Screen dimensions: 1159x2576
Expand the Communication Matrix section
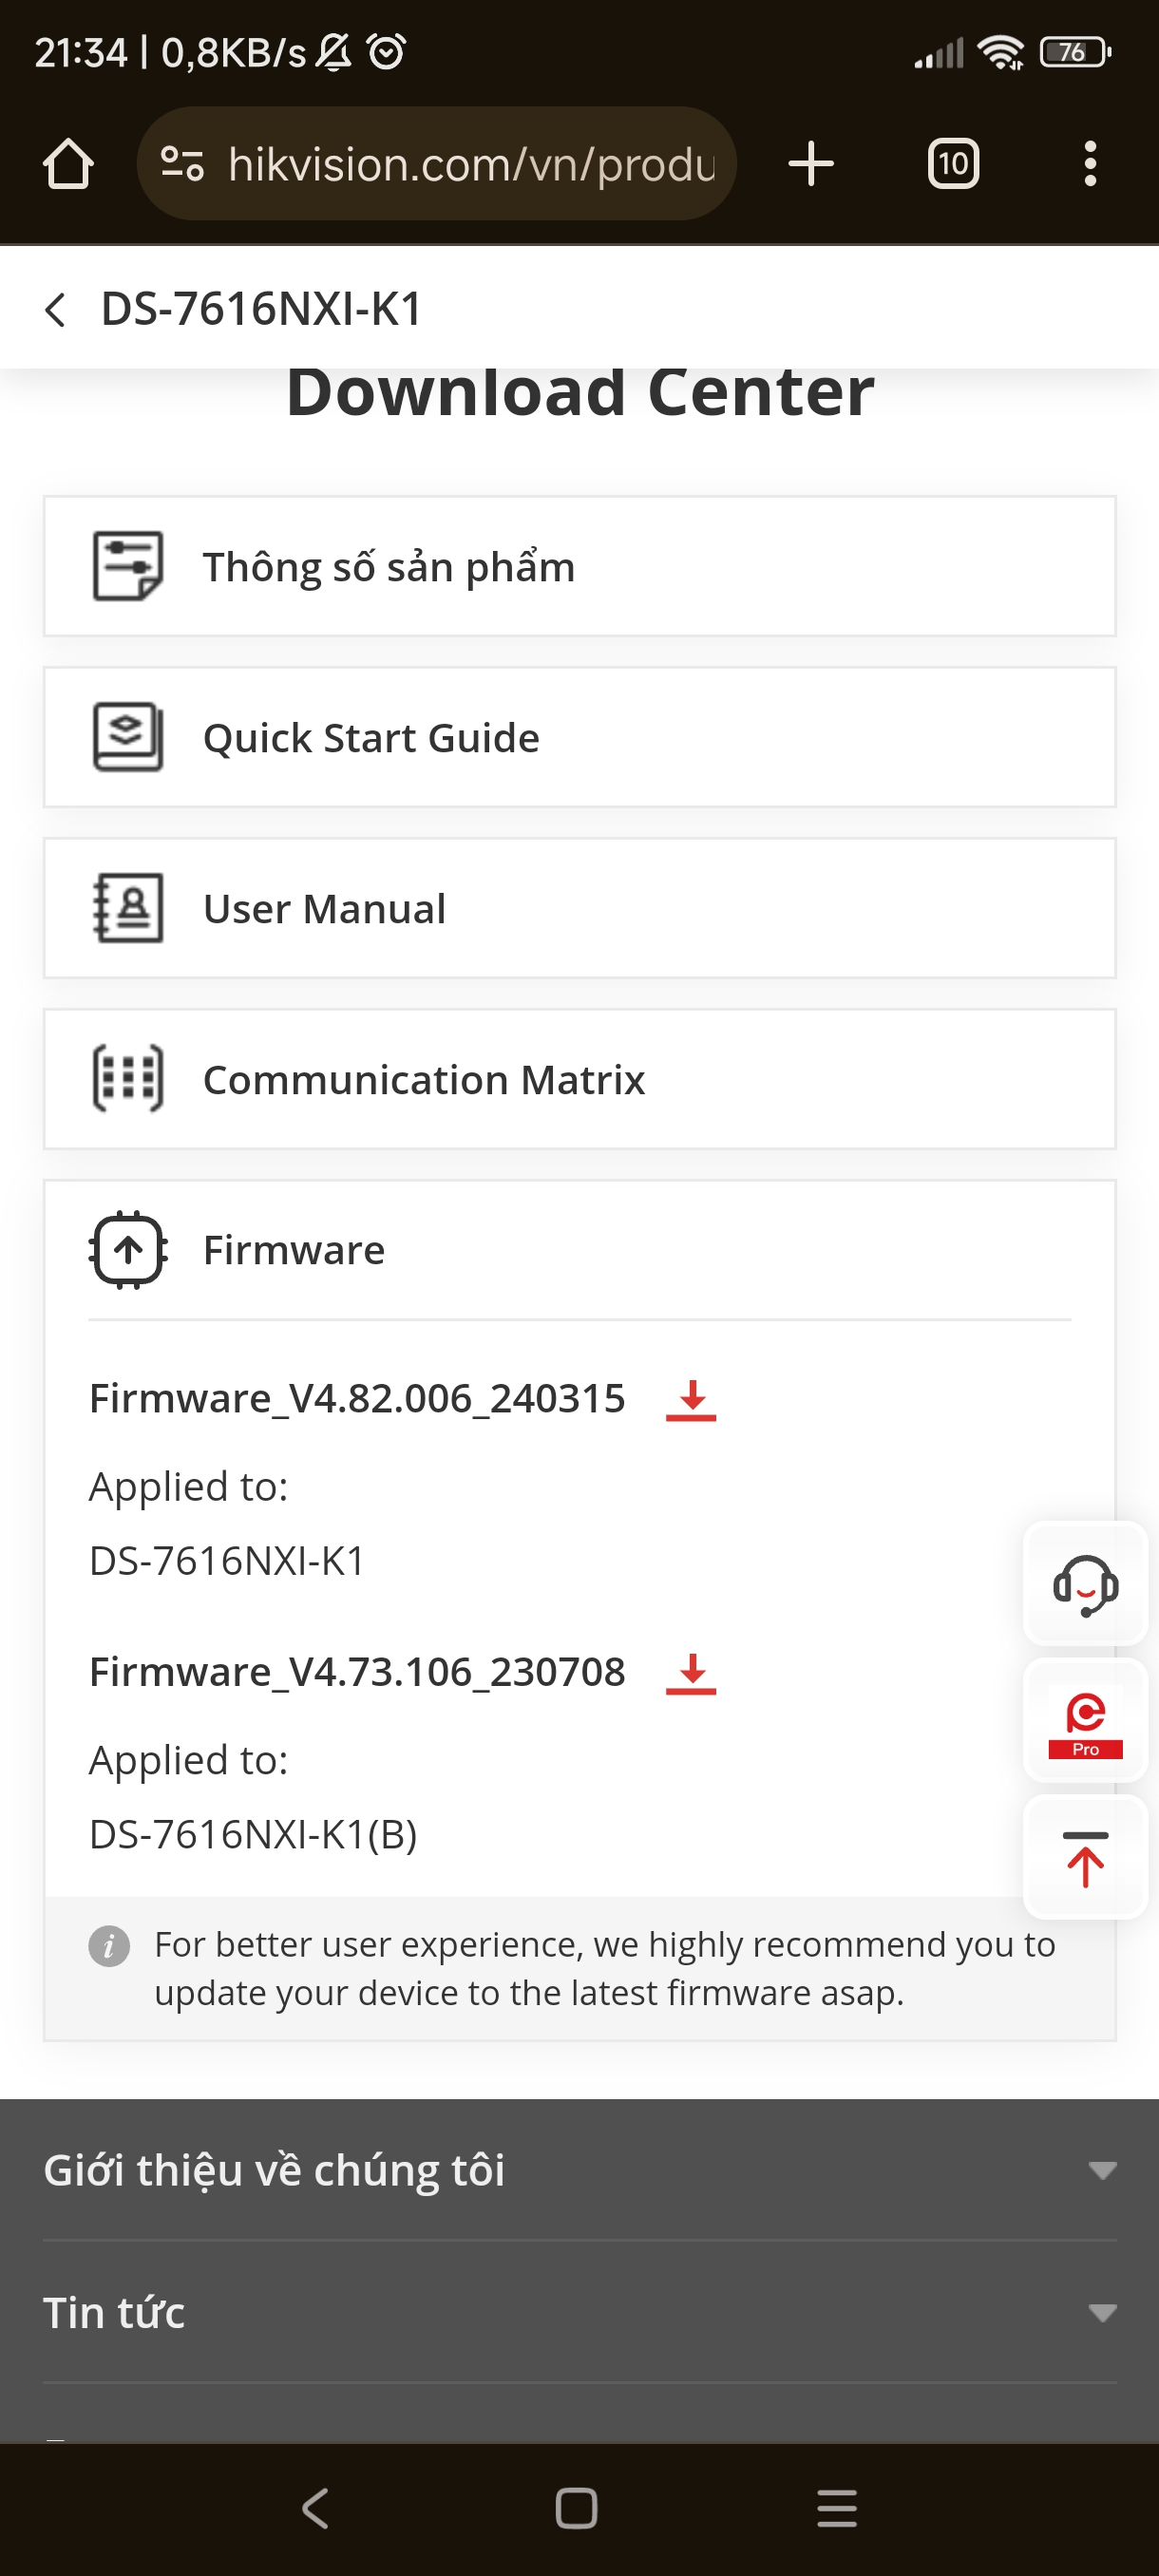tap(579, 1080)
